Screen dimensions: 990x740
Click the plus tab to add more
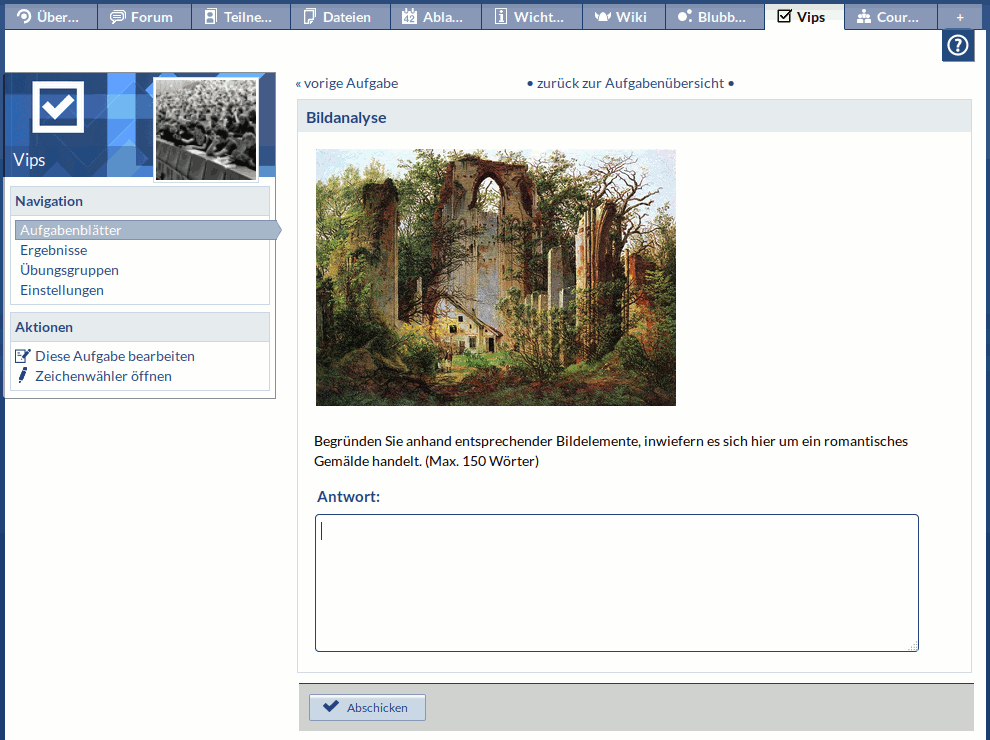click(960, 17)
